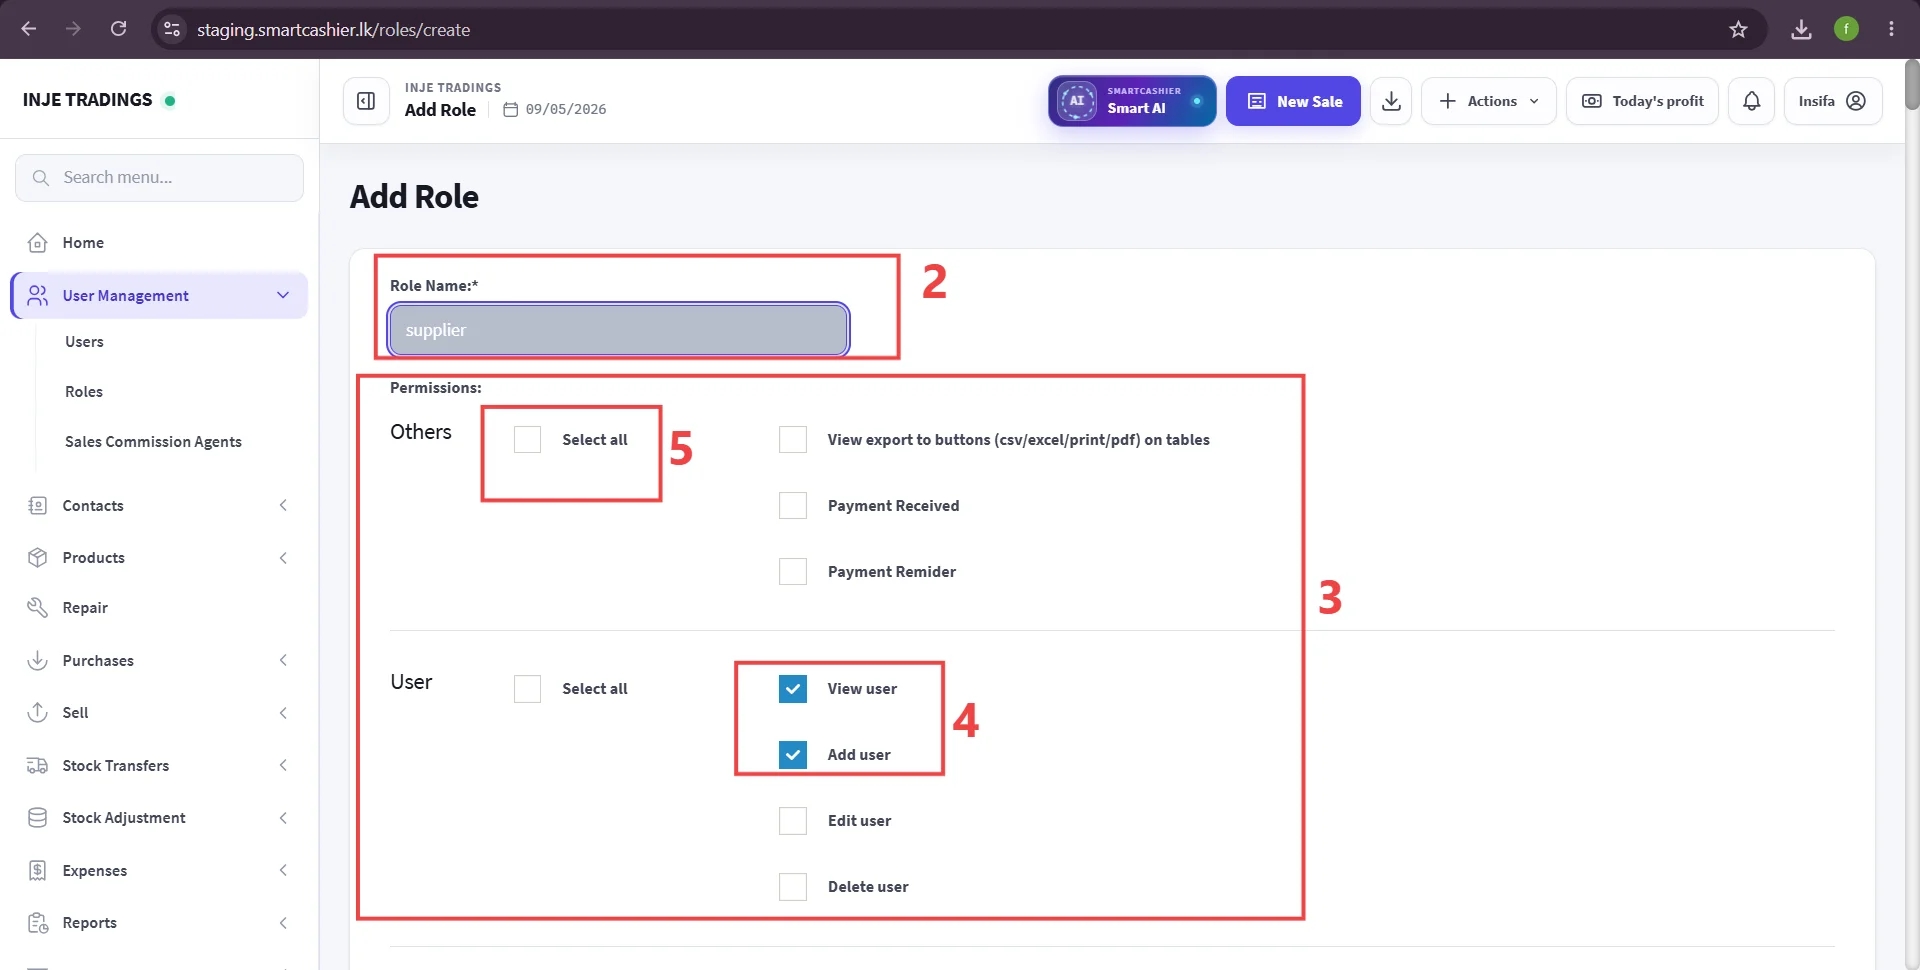This screenshot has width=1920, height=970.
Task: Click the download icon button beside New Sale
Action: click(1391, 101)
